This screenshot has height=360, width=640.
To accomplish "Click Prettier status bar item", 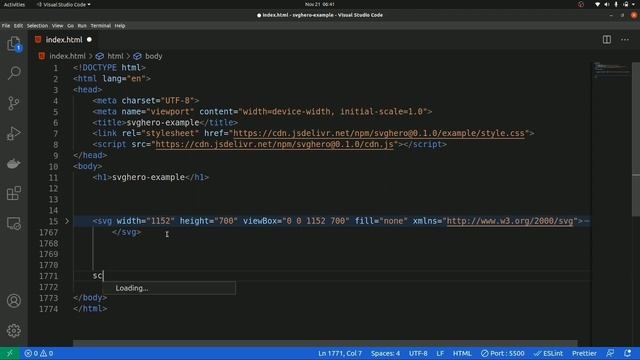I will (584, 353).
